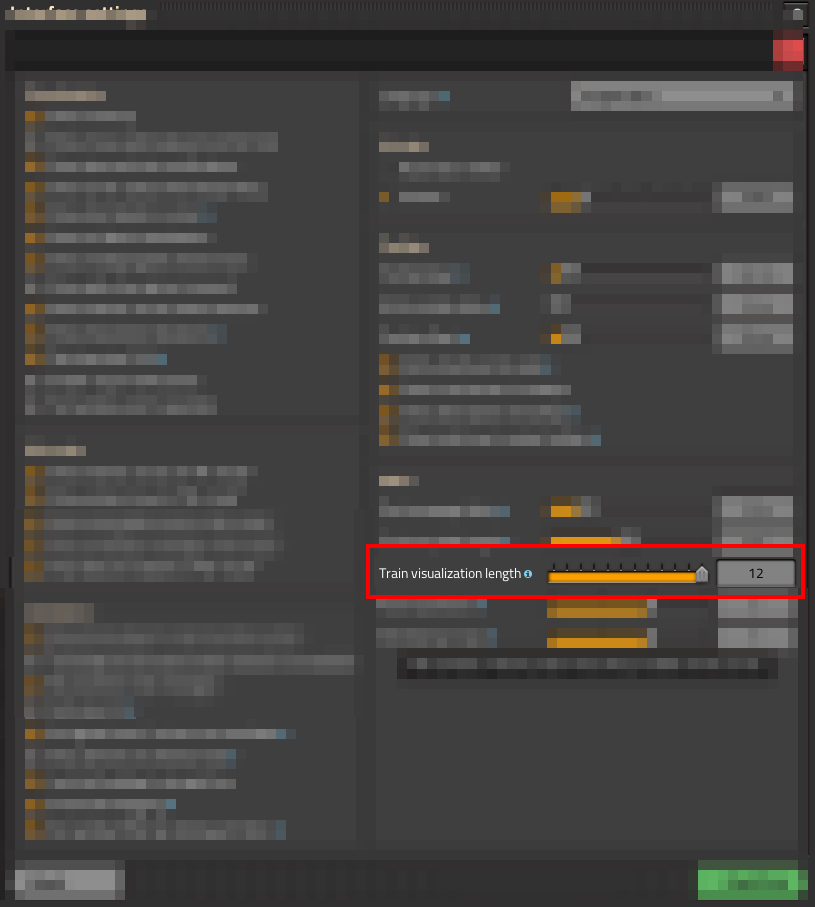This screenshot has height=907, width=815.
Task: Click the blue info marker below Train visualization label
Action: [x=481, y=604]
